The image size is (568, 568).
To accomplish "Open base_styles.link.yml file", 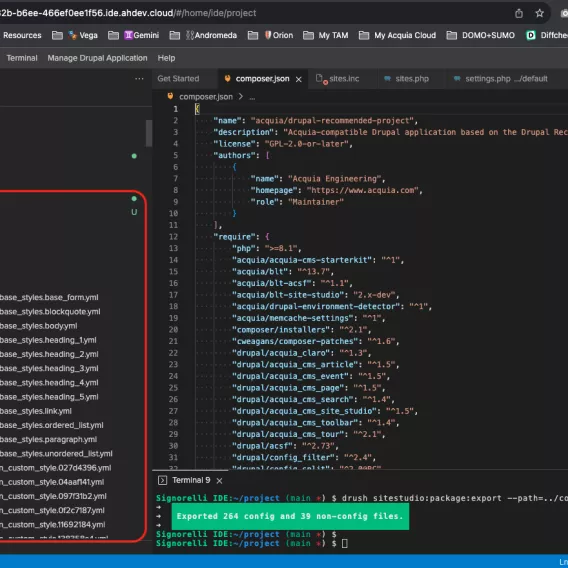I will (x=36, y=411).
